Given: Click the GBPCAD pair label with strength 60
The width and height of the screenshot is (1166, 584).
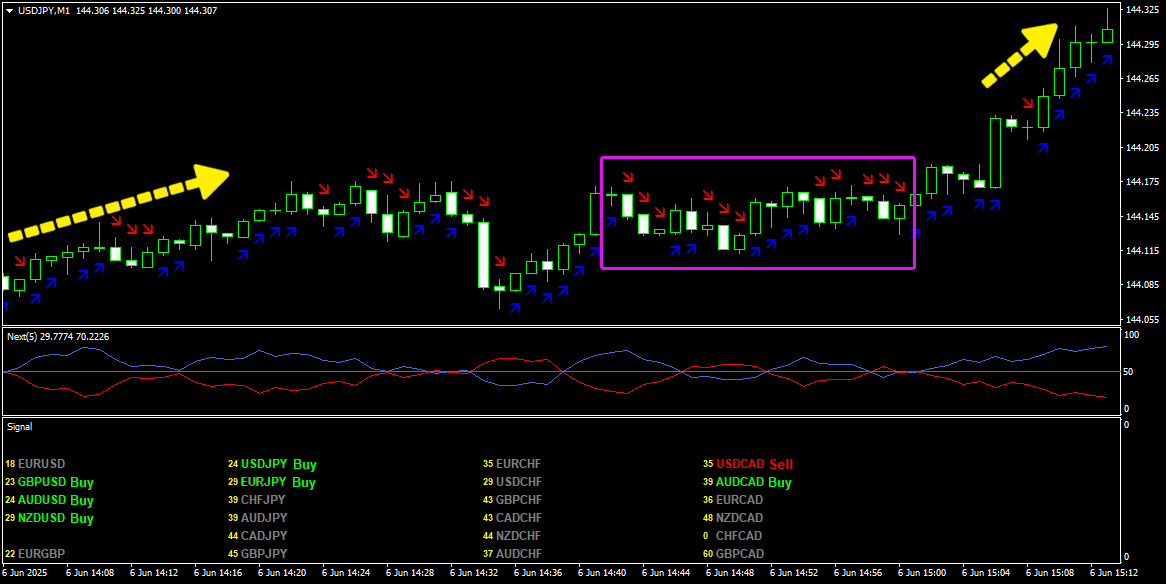Looking at the screenshot, I should point(740,554).
